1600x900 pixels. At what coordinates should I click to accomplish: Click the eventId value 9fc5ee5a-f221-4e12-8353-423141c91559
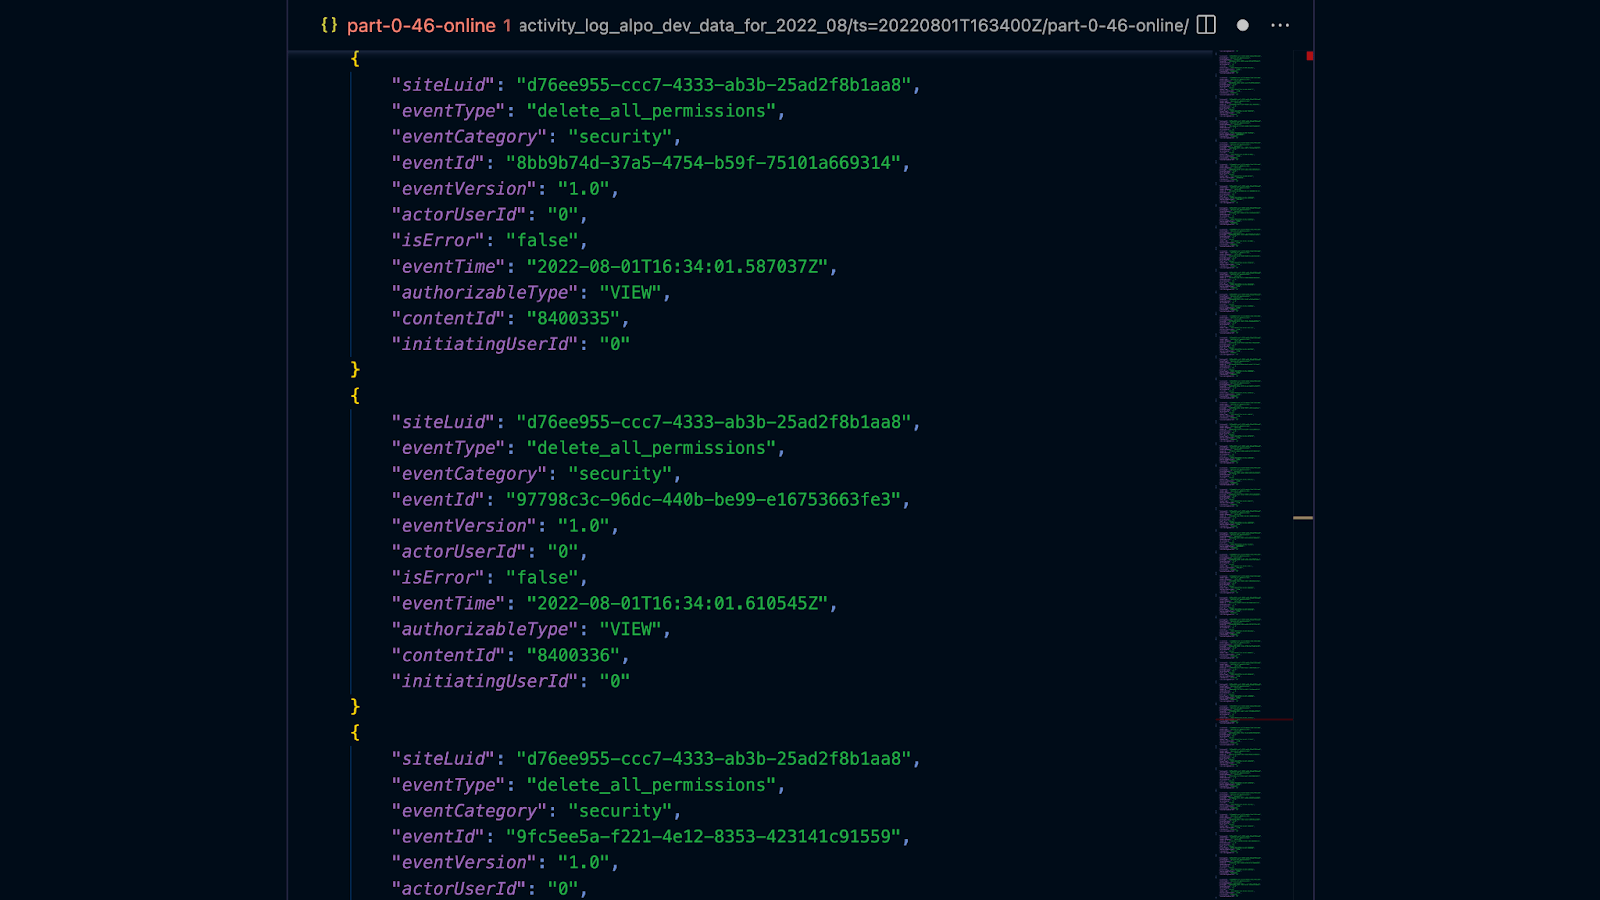(703, 837)
